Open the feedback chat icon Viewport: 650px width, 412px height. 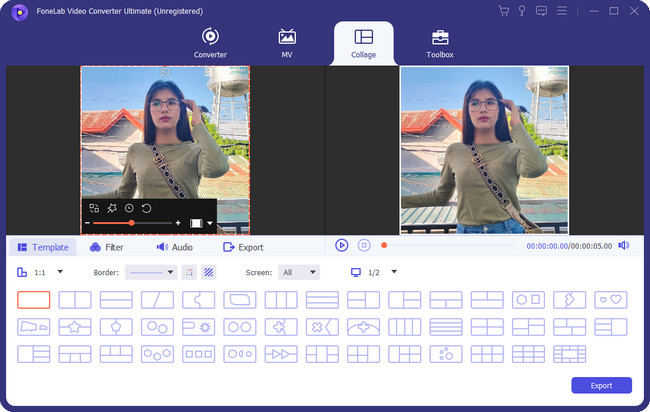pyautogui.click(x=541, y=11)
